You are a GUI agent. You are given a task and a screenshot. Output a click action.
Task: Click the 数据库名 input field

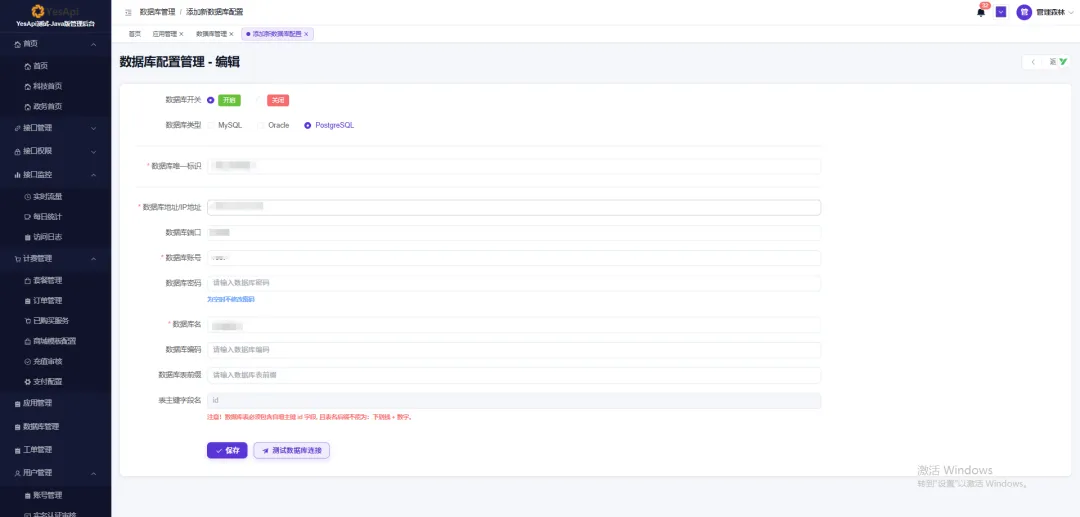514,324
